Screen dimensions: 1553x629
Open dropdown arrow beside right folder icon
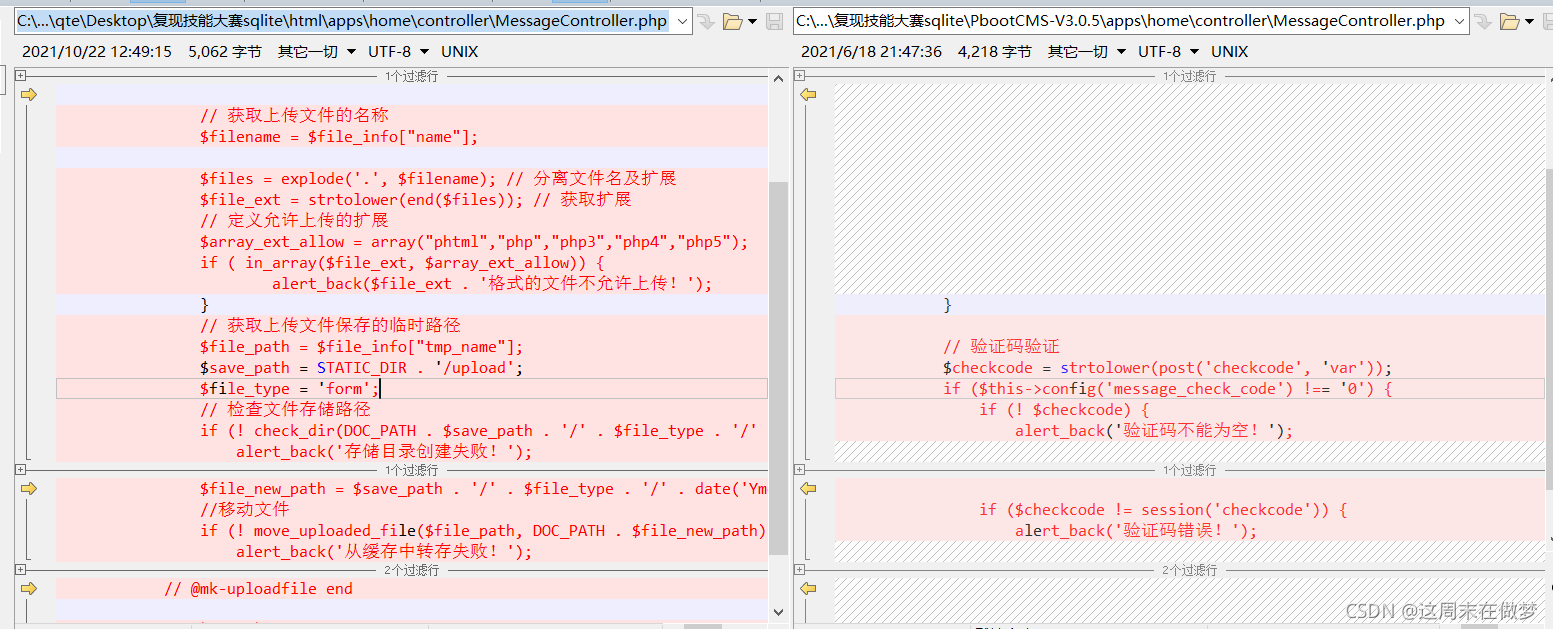(1530, 21)
